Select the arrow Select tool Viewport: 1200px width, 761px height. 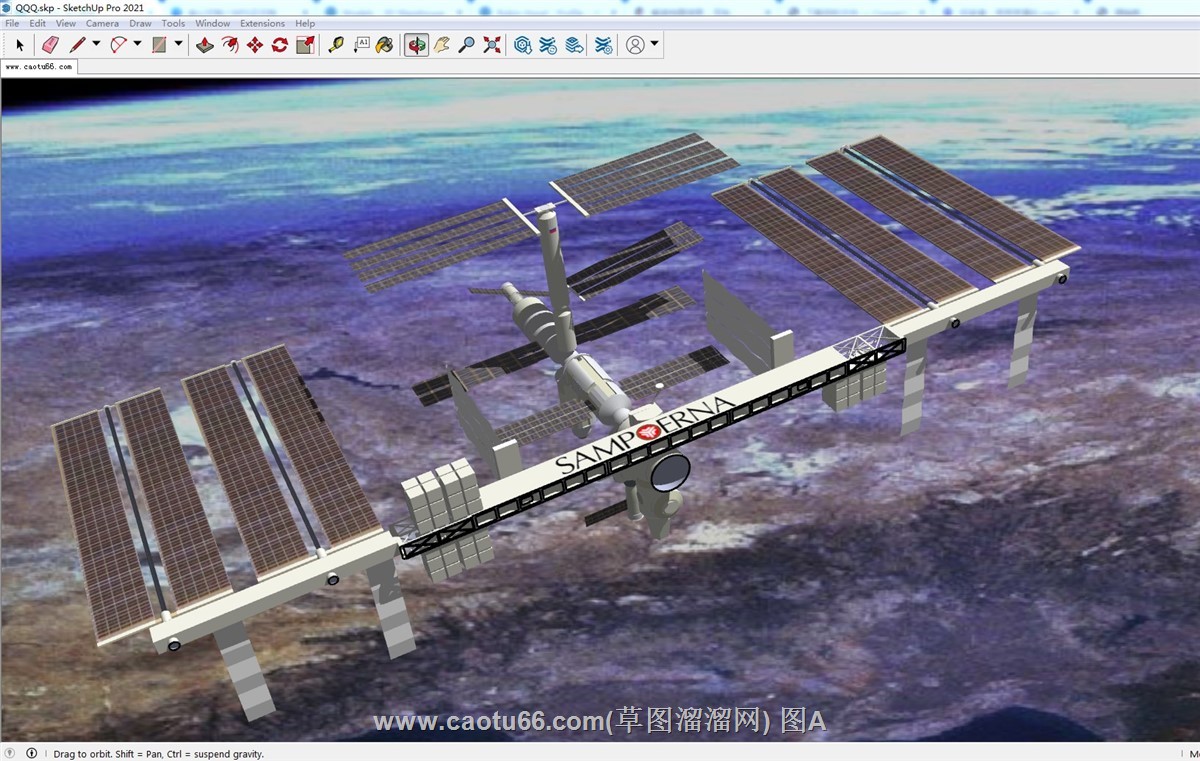(x=19, y=45)
